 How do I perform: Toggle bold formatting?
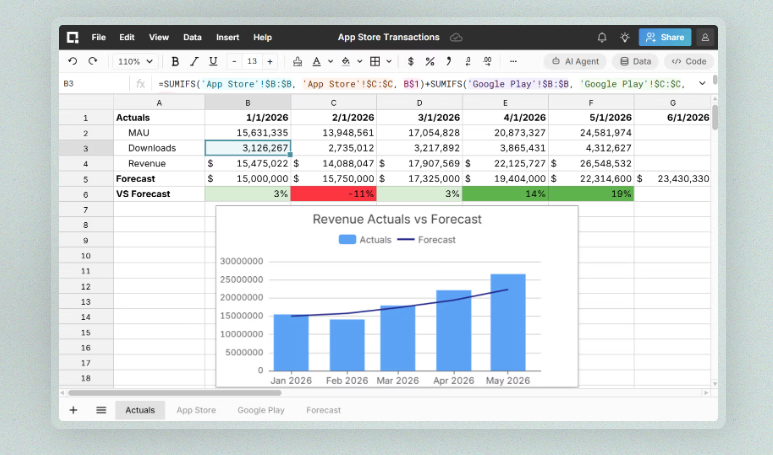coord(175,62)
